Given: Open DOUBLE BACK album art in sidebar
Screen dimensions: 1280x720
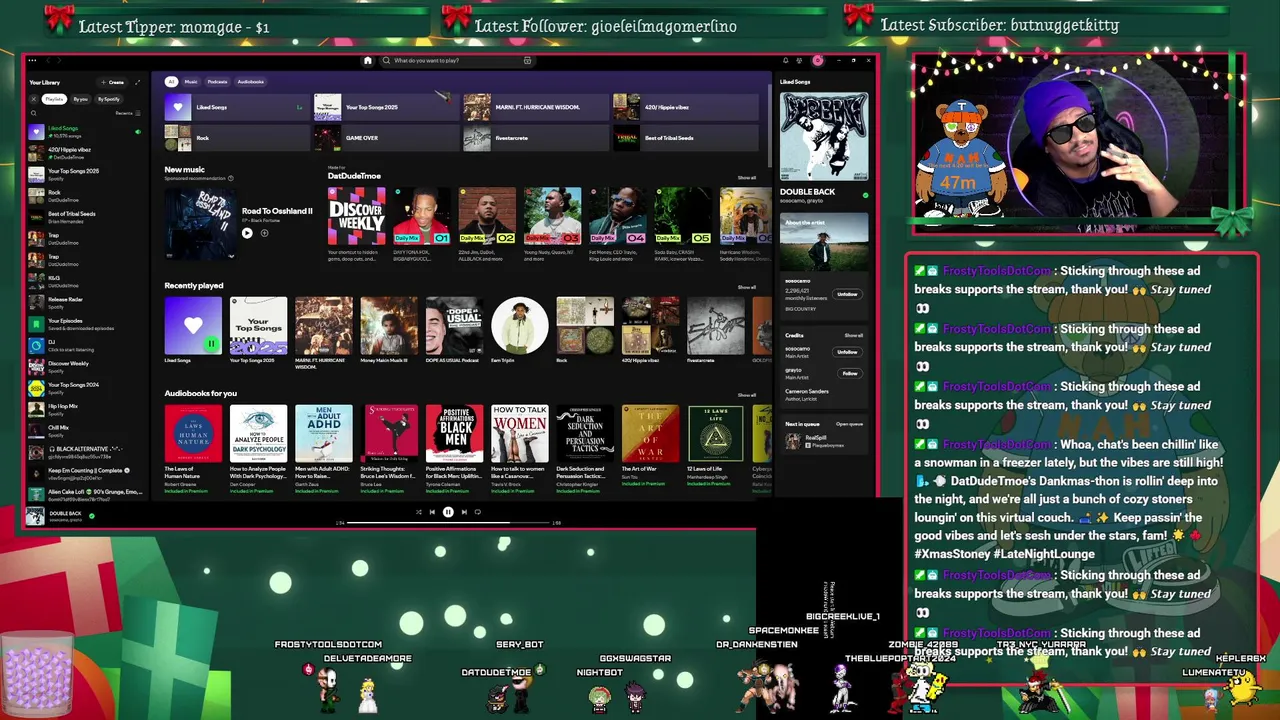Looking at the screenshot, I should pos(824,136).
